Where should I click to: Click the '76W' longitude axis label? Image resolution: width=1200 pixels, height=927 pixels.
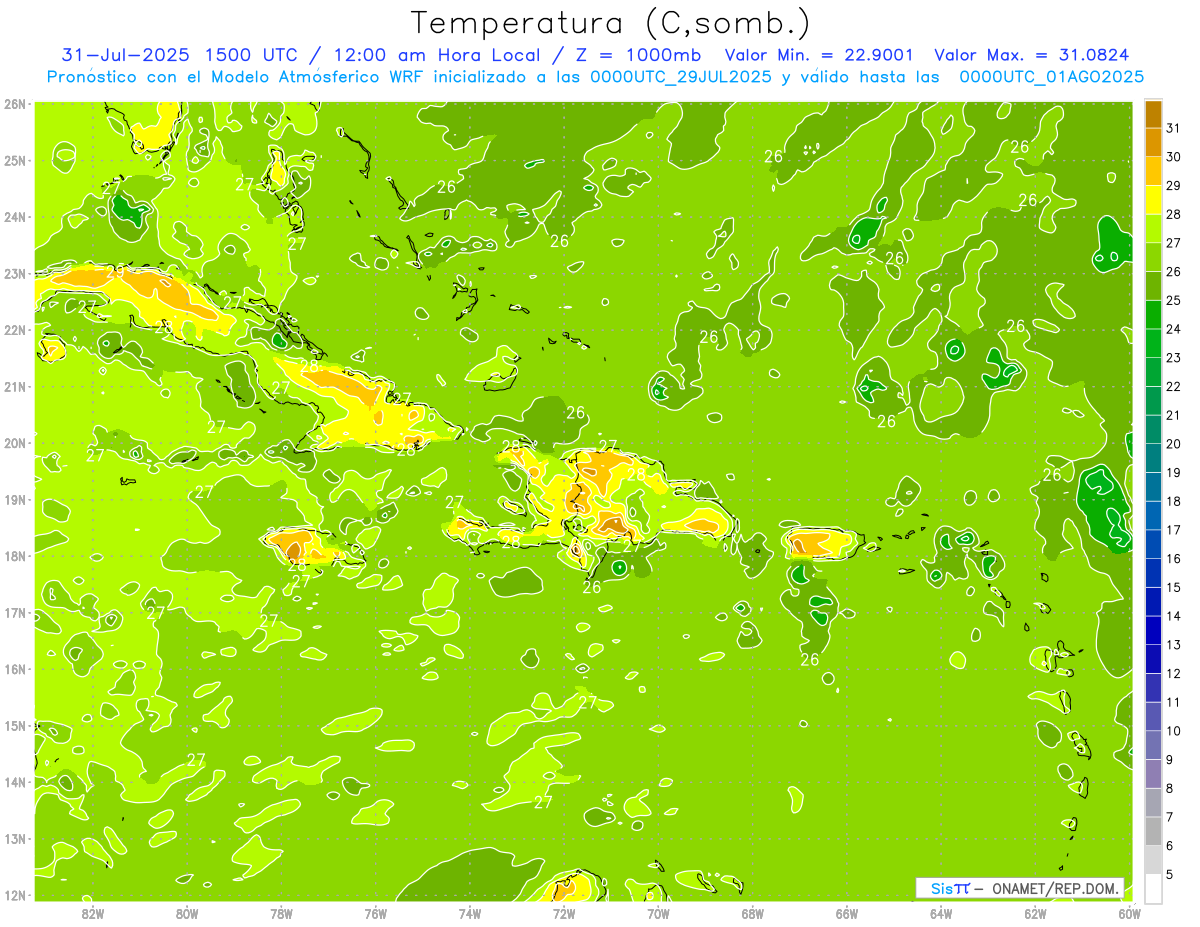point(375,913)
